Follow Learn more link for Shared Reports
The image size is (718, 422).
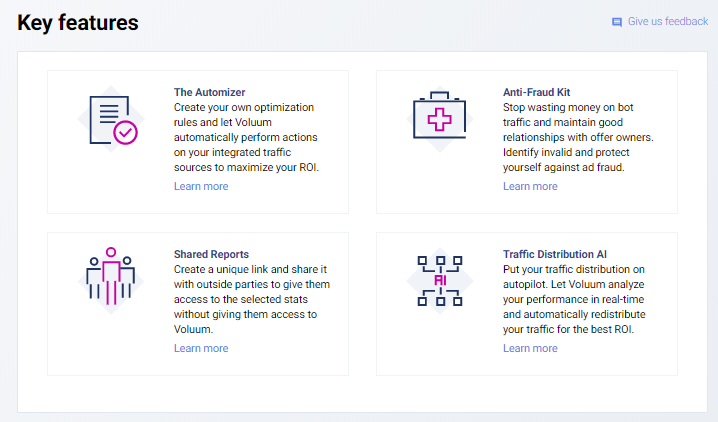pyautogui.click(x=201, y=348)
